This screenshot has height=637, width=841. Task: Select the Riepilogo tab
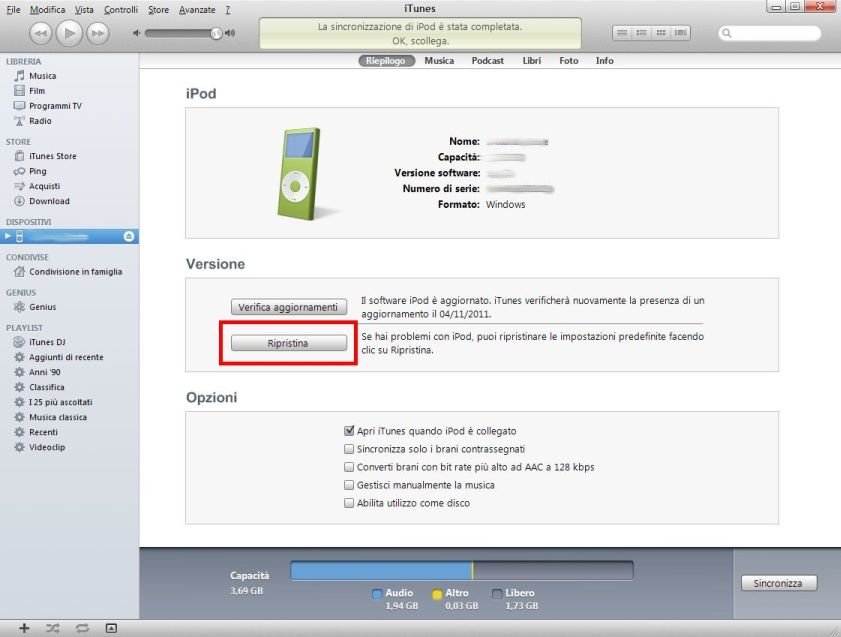click(x=386, y=61)
